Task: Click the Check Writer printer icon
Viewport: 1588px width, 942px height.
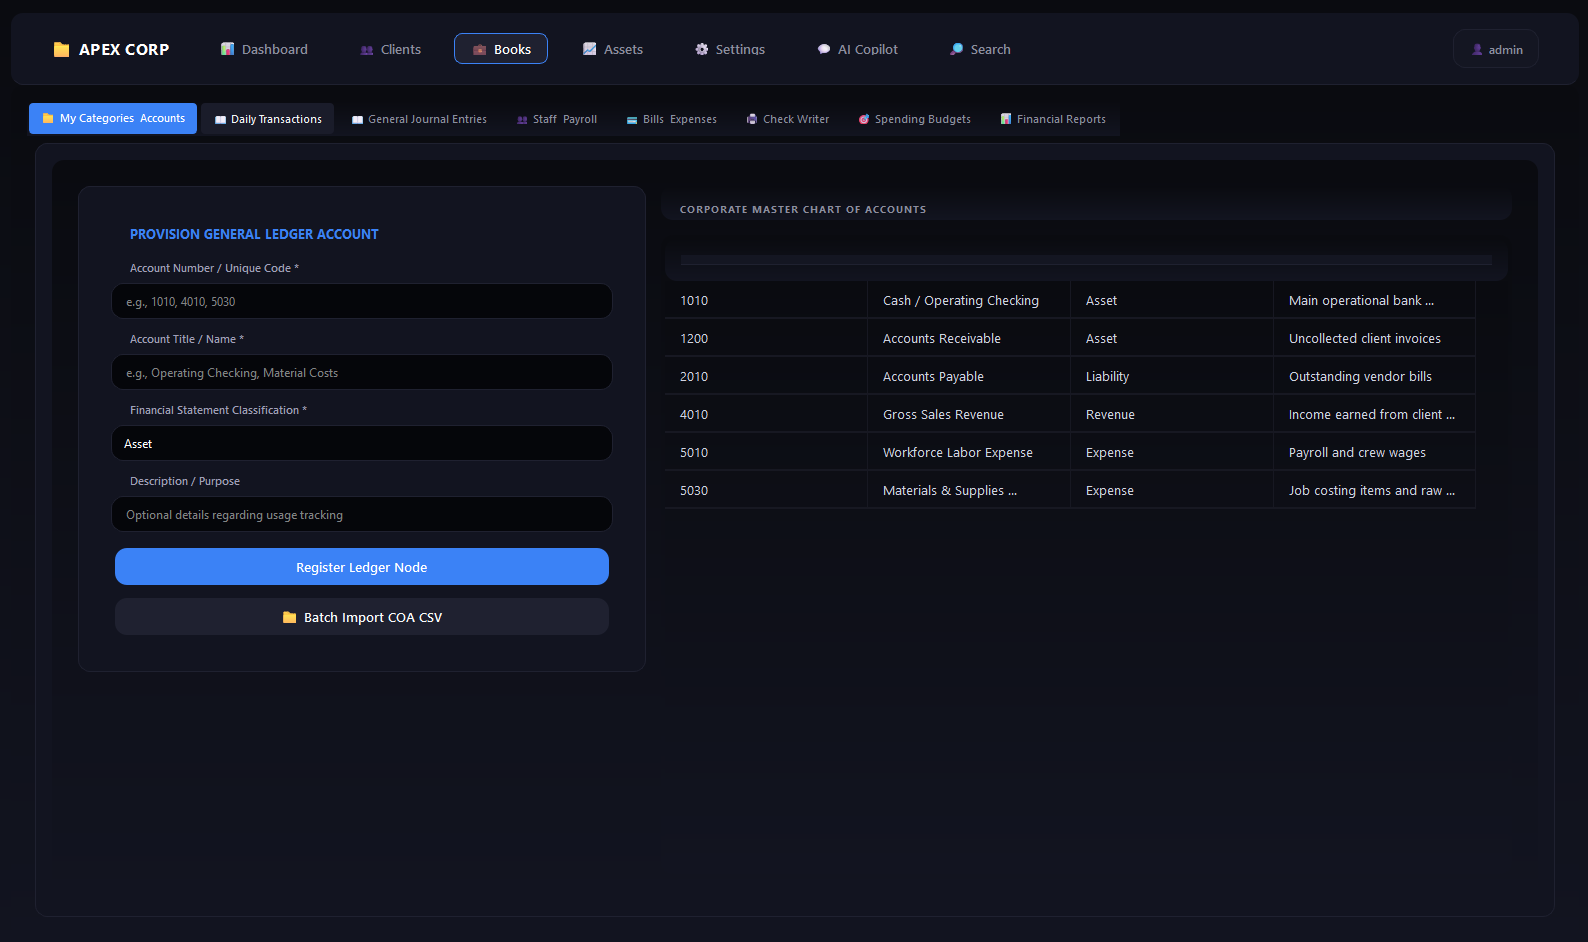Action: point(752,119)
